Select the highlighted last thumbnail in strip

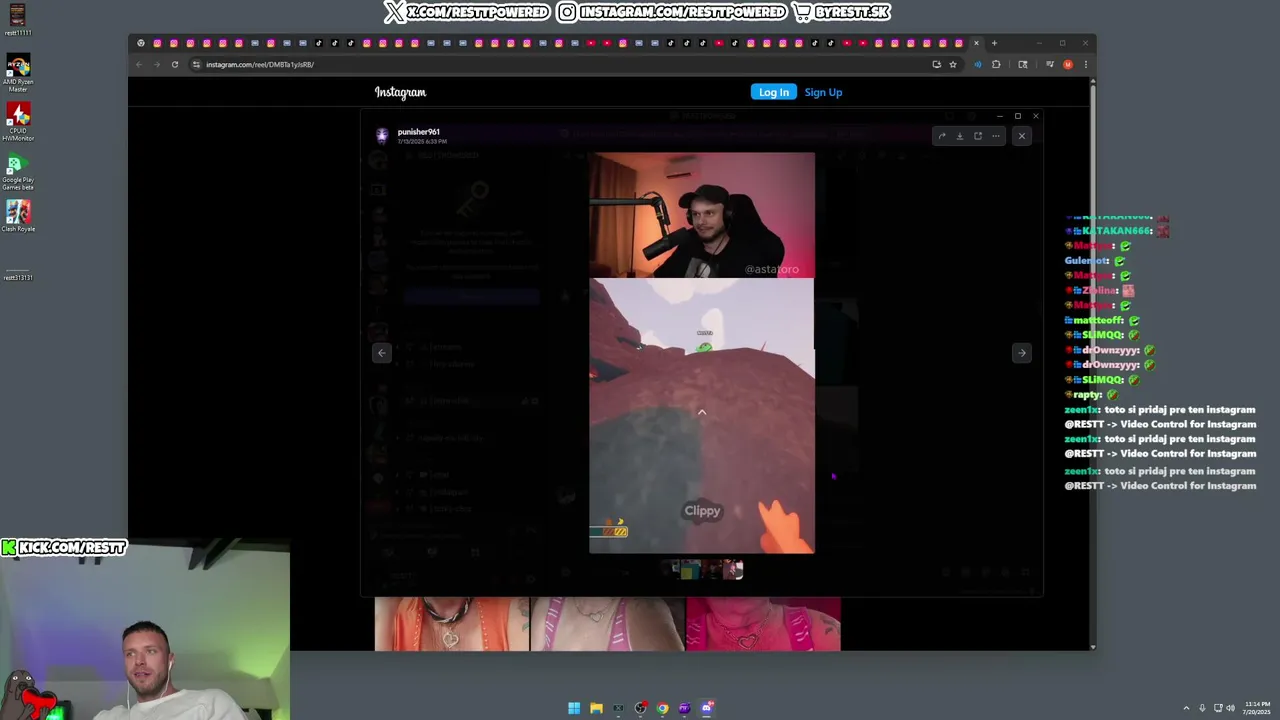(x=733, y=570)
